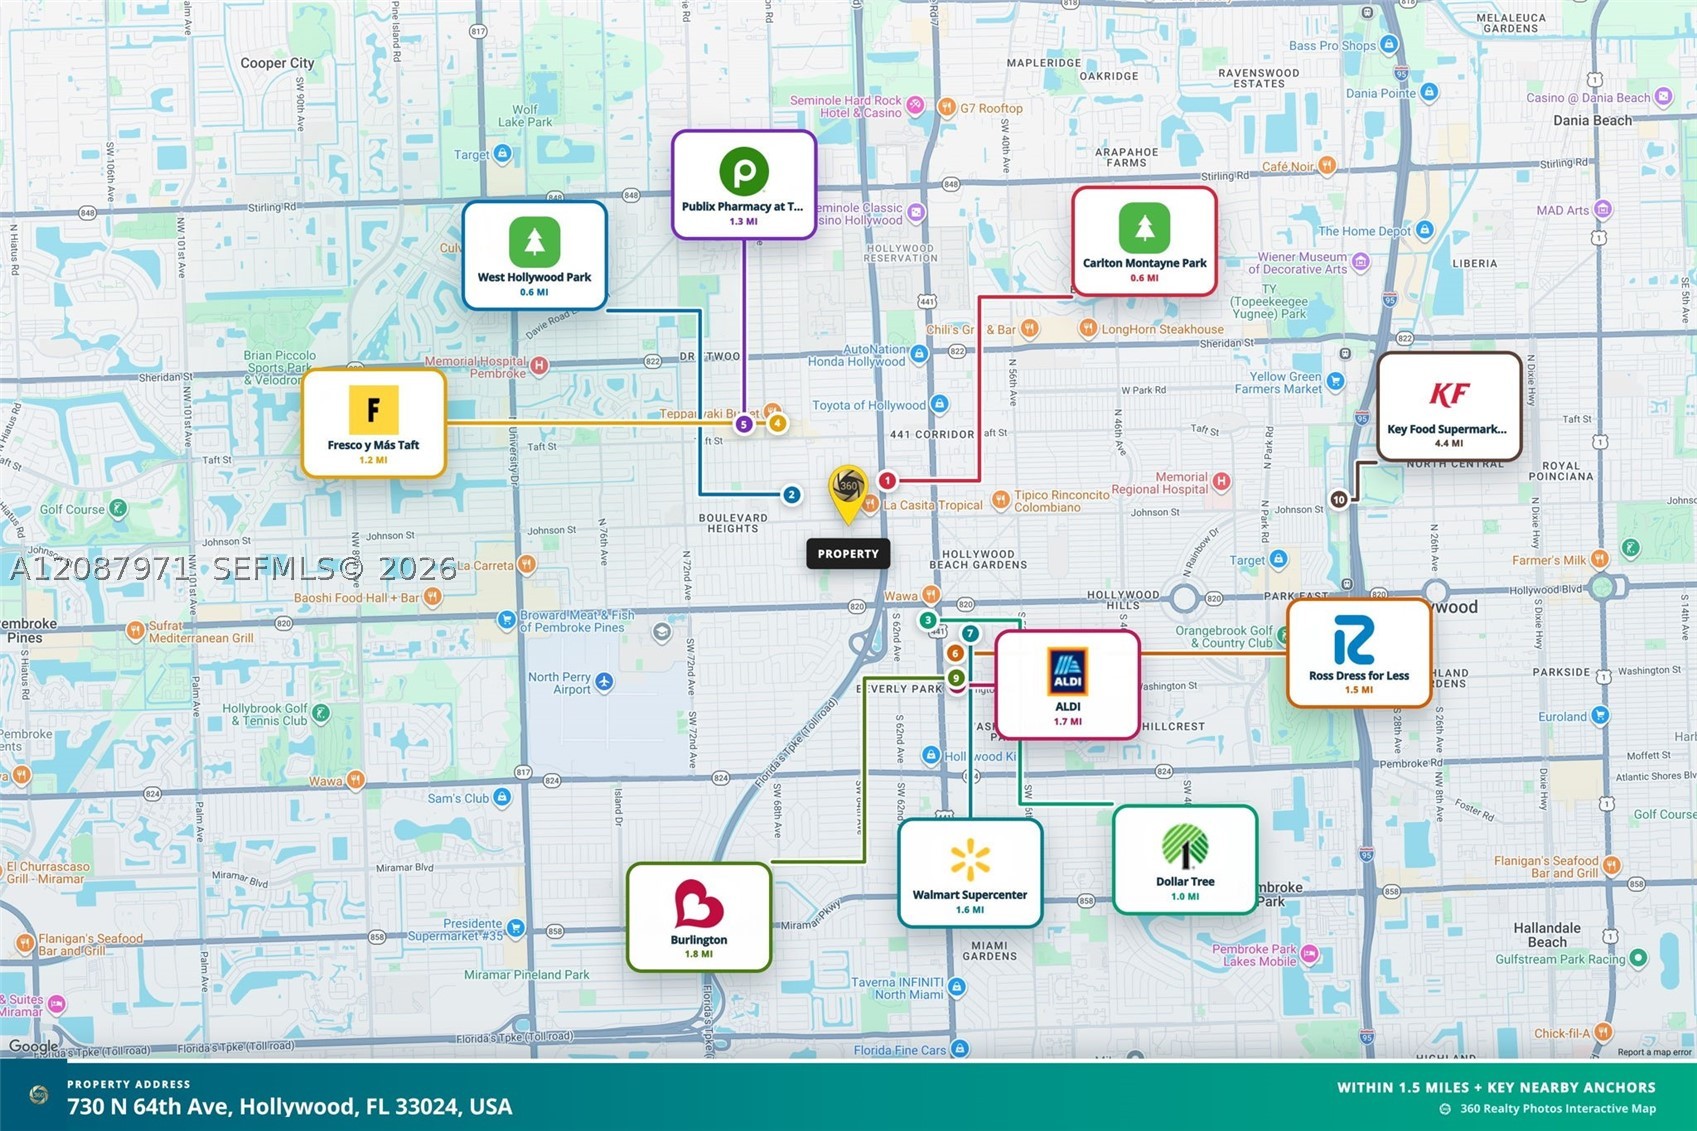Screen dimensions: 1697x1131
Task: Click the yellow 360 property pin
Action: click(848, 494)
